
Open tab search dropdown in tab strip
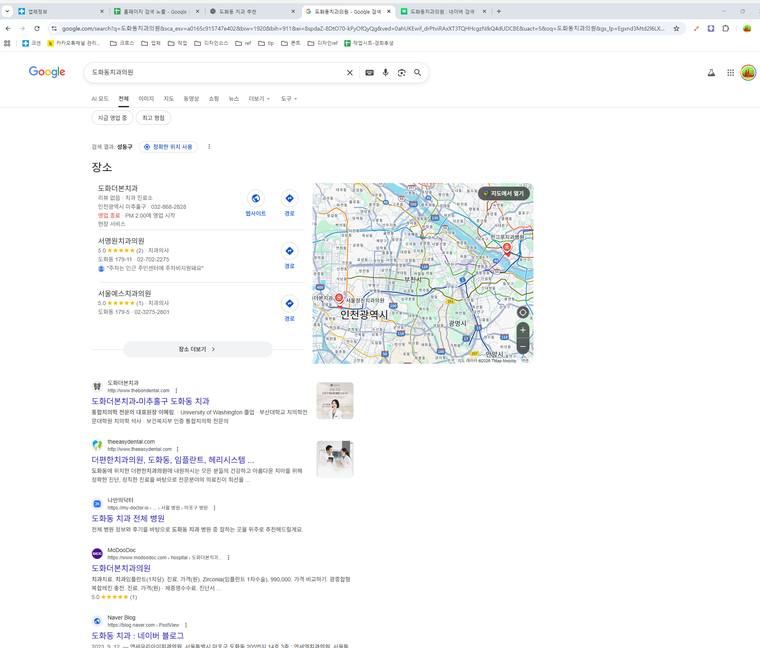coord(7,11)
